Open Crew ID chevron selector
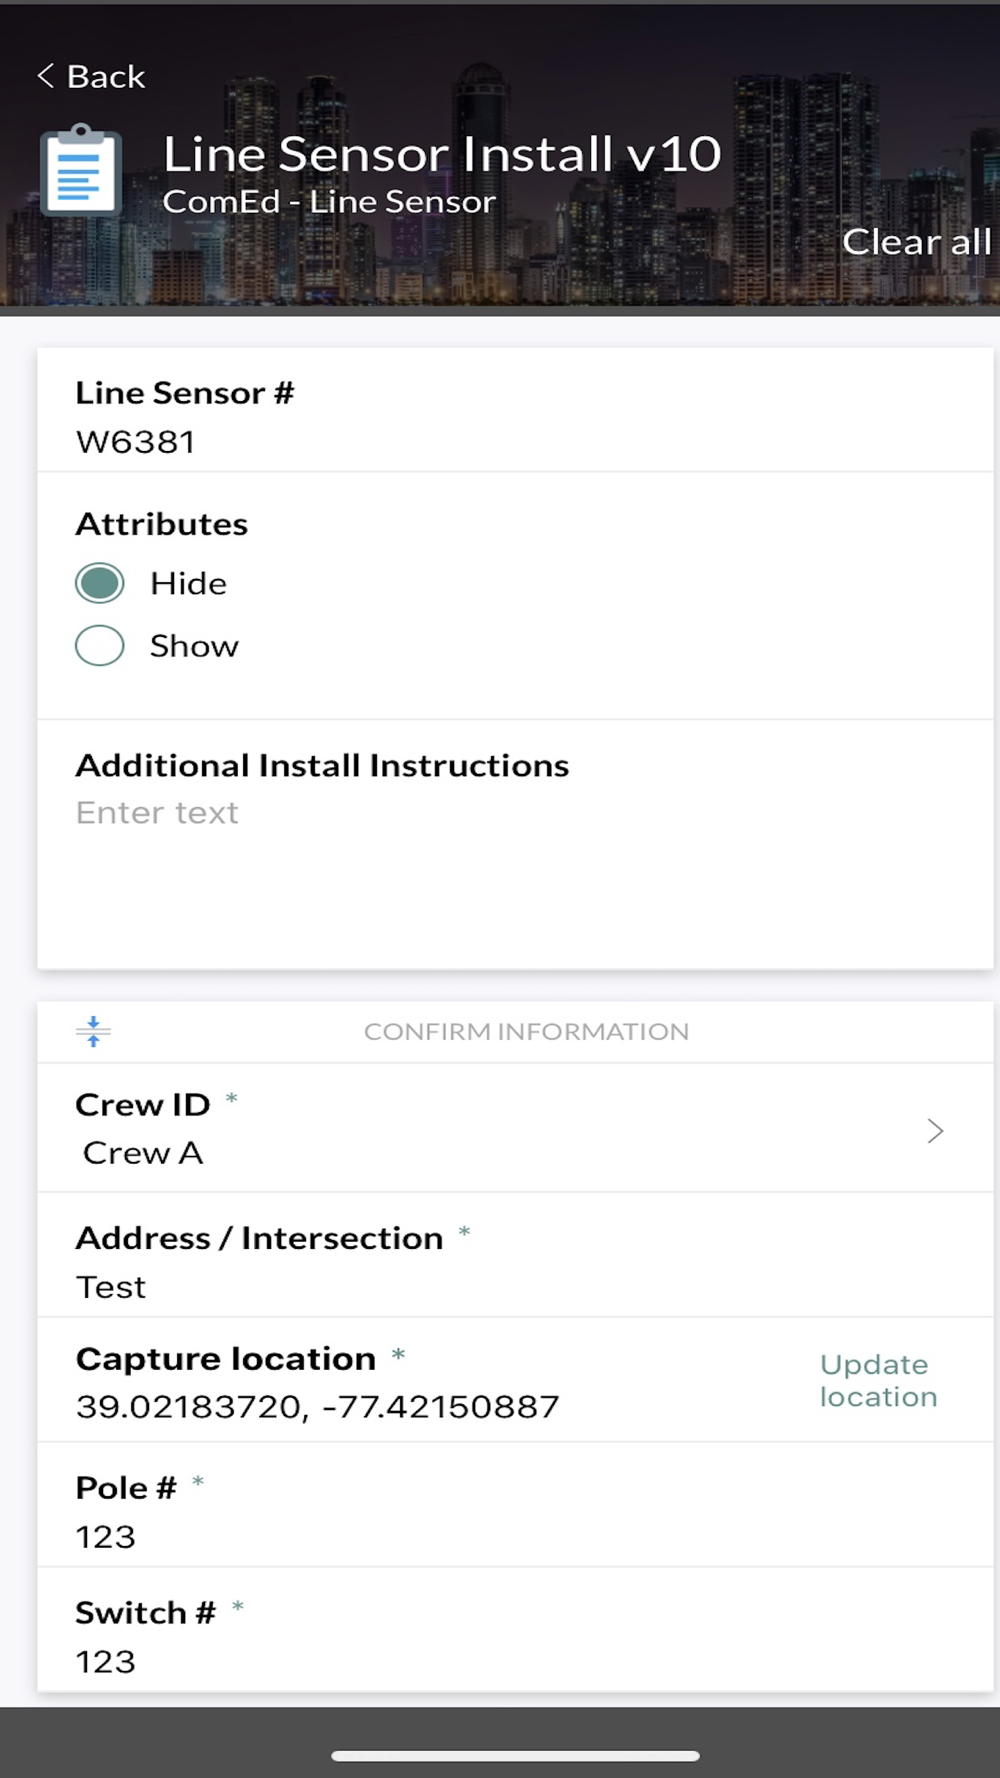The width and height of the screenshot is (1000, 1778). pyautogui.click(x=935, y=1131)
